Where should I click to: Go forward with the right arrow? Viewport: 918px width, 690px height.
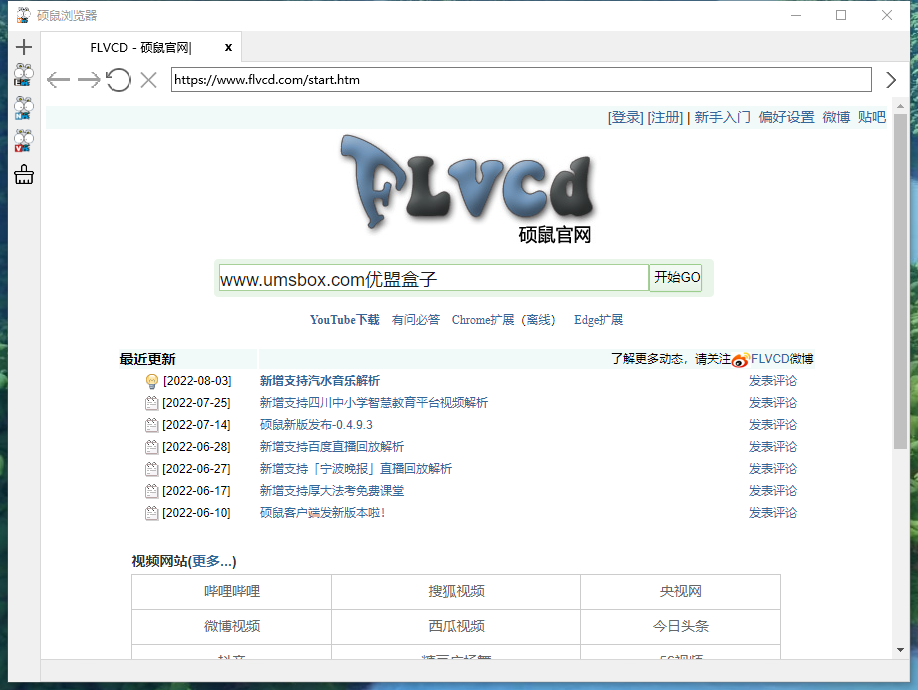[x=89, y=80]
